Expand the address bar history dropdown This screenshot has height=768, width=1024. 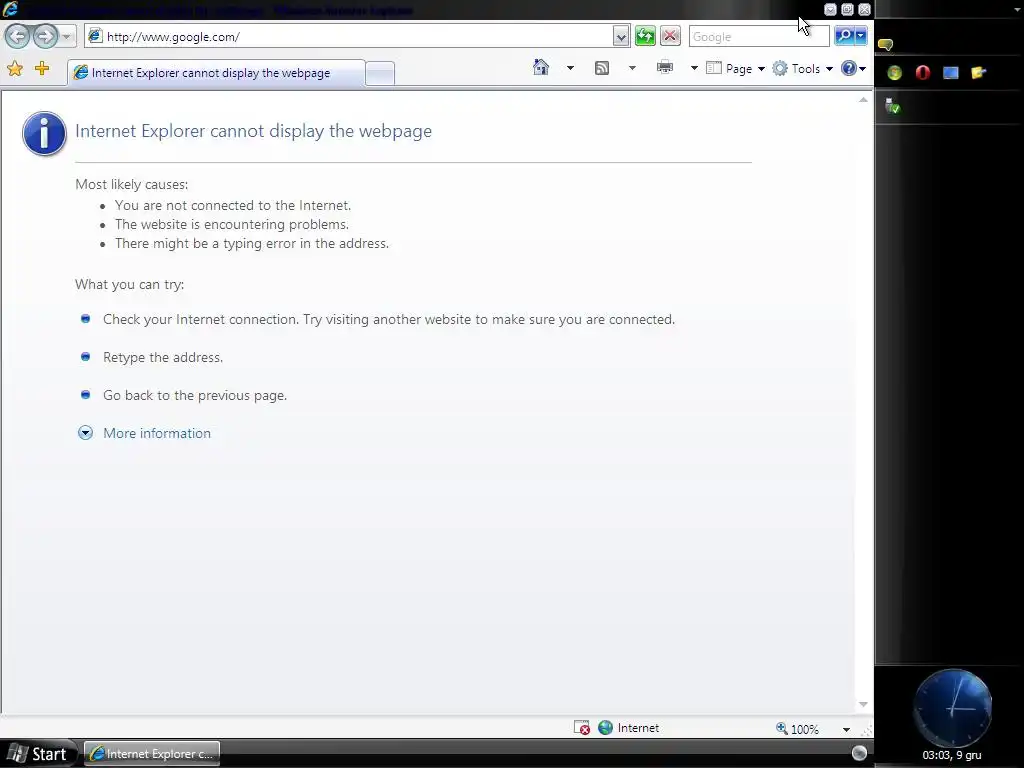pyautogui.click(x=621, y=37)
